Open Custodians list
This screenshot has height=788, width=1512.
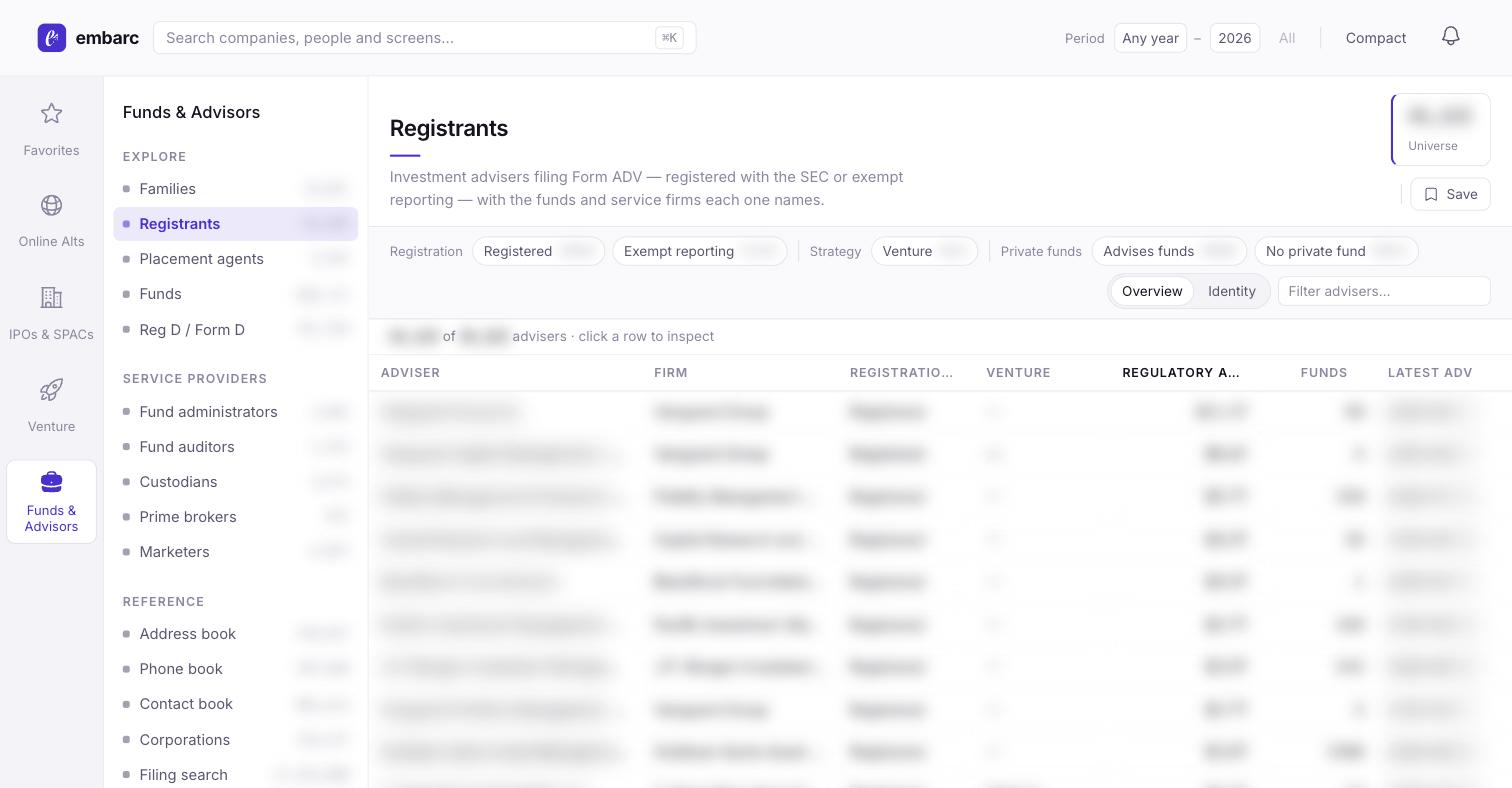pos(236,482)
